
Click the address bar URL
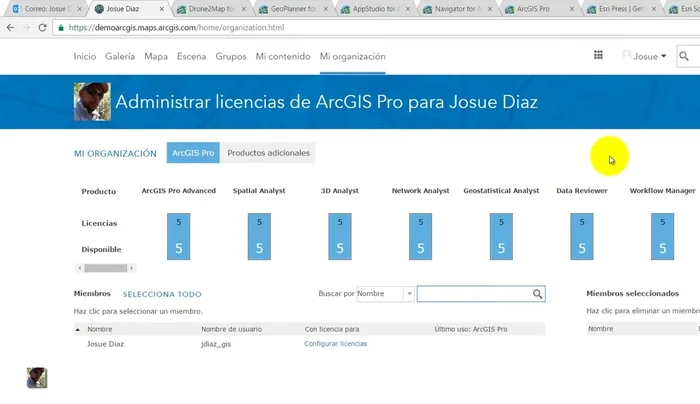coord(176,28)
